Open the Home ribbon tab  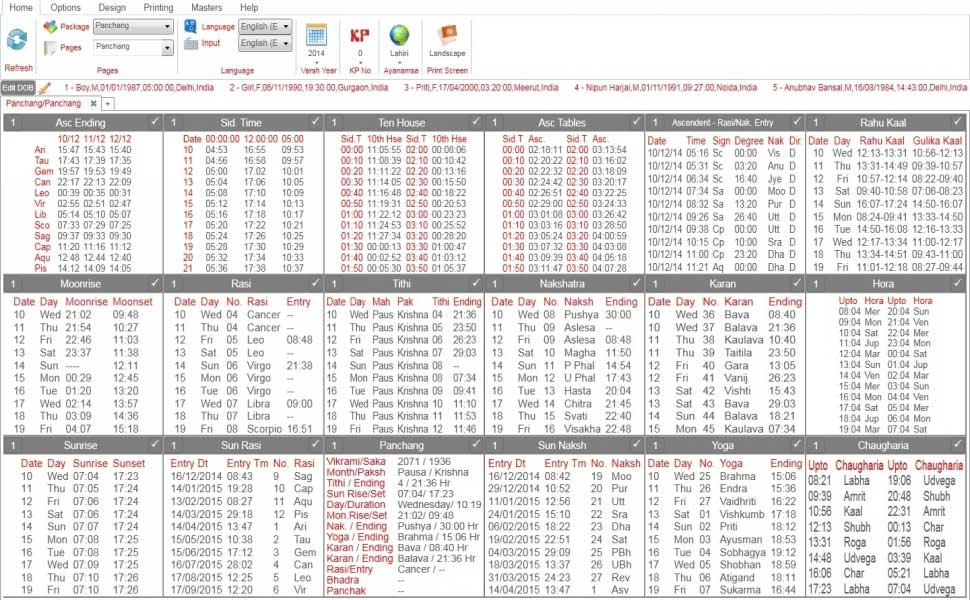point(21,7)
